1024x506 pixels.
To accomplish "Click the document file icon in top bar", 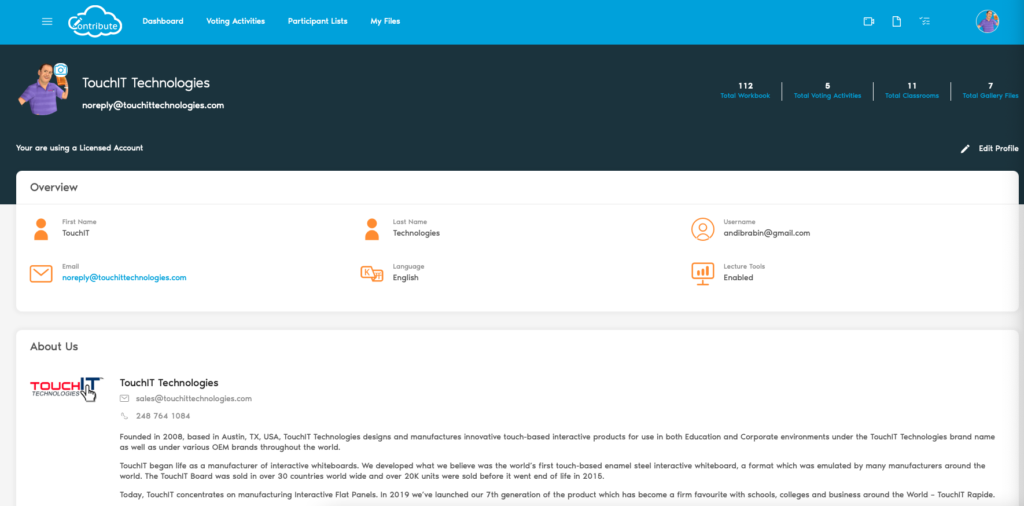I will point(897,22).
